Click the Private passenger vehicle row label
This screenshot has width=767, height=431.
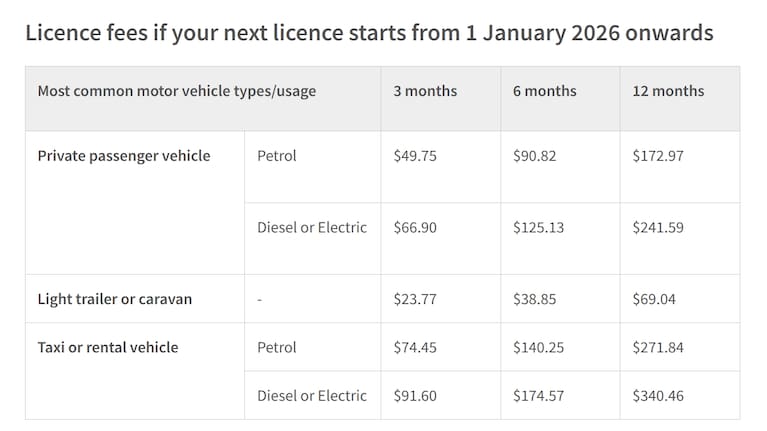[124, 156]
